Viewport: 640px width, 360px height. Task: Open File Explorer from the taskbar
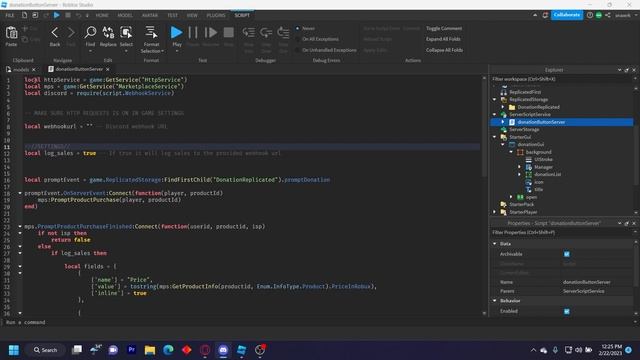pos(150,350)
